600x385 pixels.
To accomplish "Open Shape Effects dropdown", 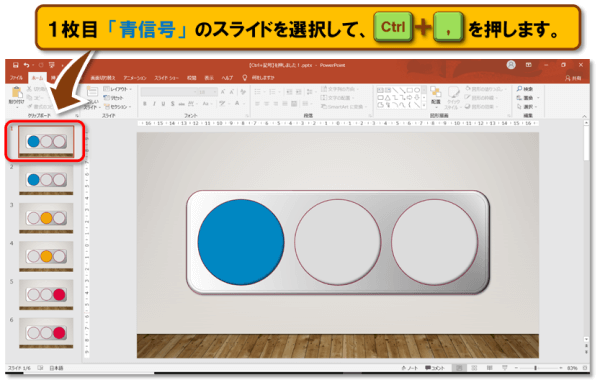I will tap(481, 107).
